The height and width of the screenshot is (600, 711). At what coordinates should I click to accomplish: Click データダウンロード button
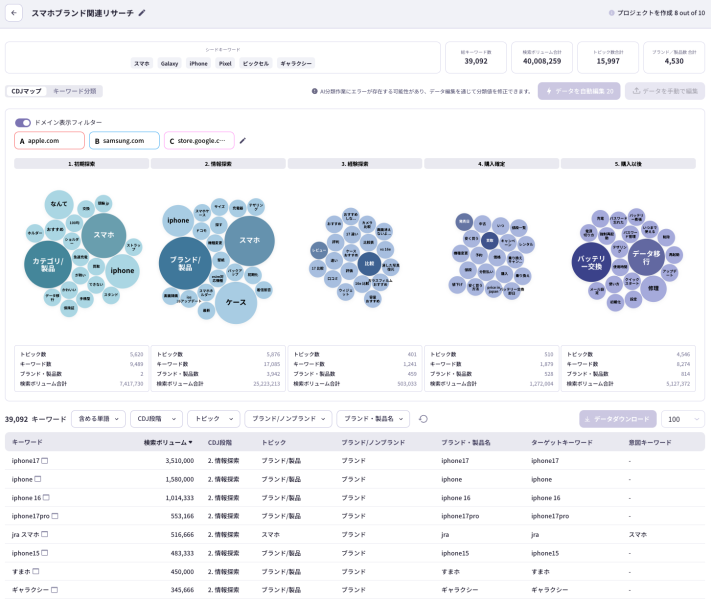pyautogui.click(x=617, y=419)
